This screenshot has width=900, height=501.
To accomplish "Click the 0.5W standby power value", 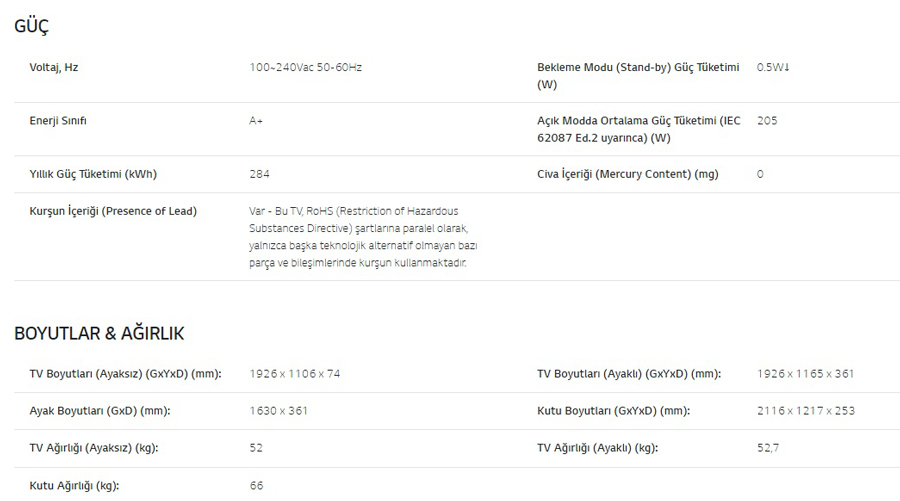I will [x=773, y=67].
